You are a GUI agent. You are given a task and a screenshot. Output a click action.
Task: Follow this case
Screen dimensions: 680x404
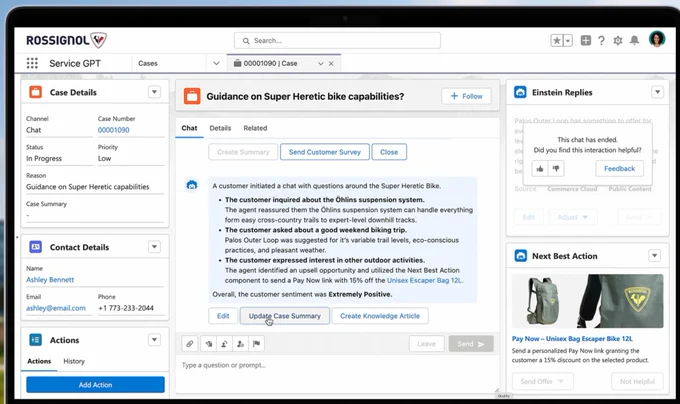(x=466, y=96)
